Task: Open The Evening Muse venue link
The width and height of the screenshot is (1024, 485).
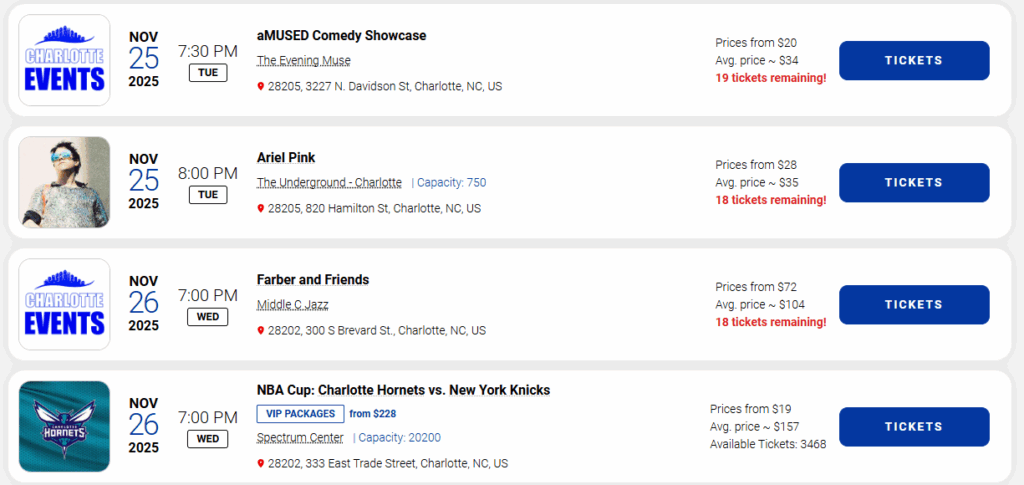Action: (303, 61)
